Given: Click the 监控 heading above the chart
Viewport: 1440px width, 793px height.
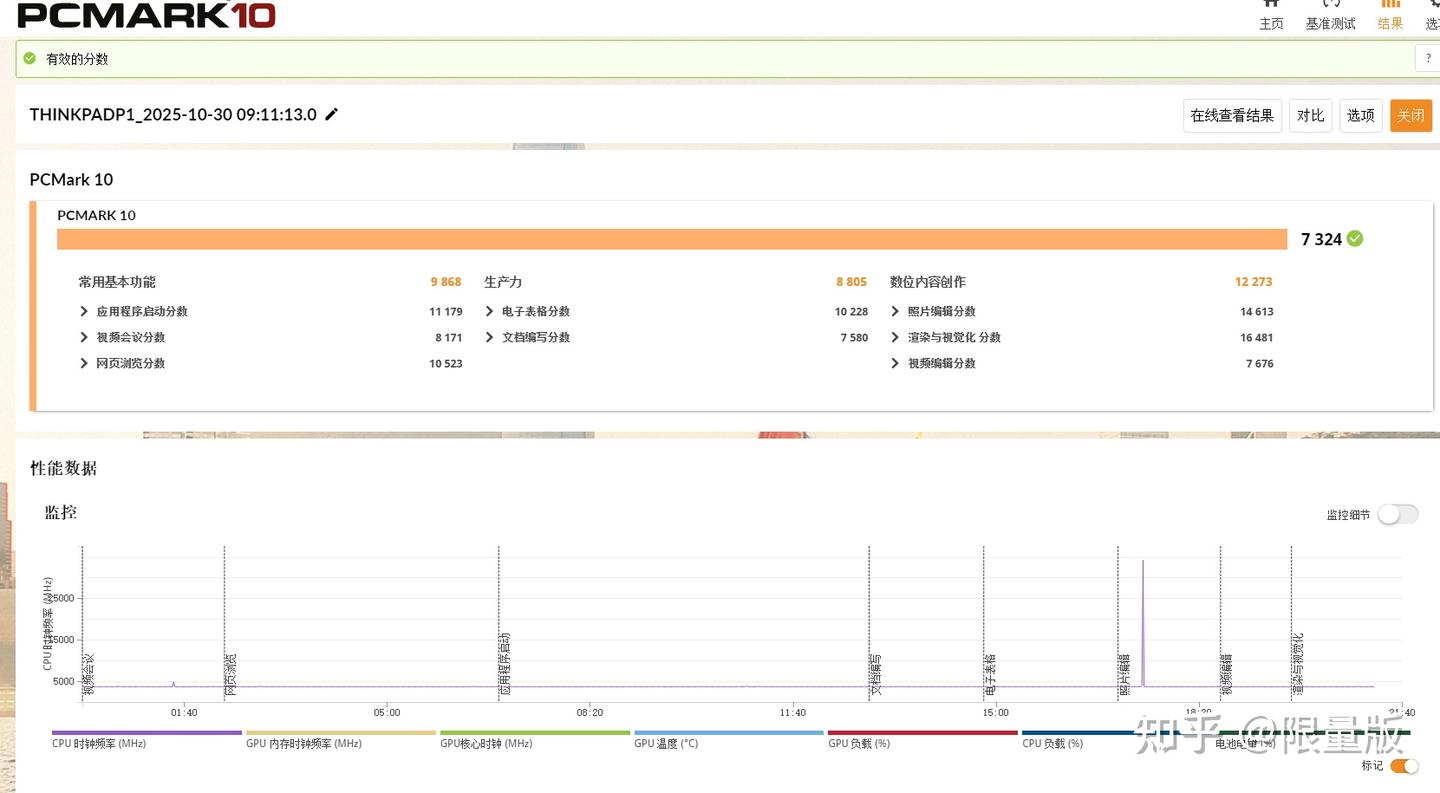Looking at the screenshot, I should [61, 512].
